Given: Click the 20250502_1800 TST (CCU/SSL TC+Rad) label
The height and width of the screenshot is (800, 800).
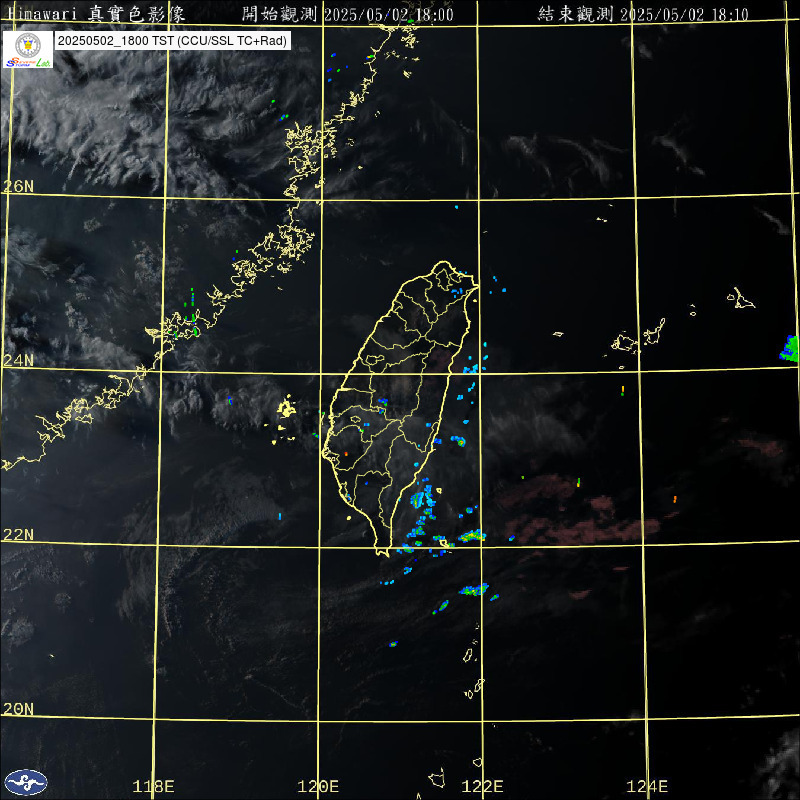Looking at the screenshot, I should pos(172,41).
